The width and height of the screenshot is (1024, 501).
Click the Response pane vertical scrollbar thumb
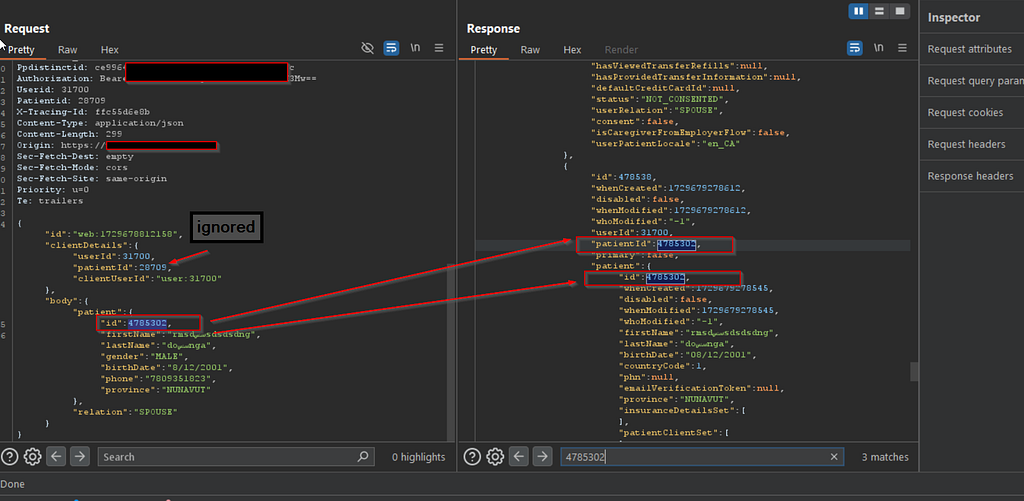point(914,372)
